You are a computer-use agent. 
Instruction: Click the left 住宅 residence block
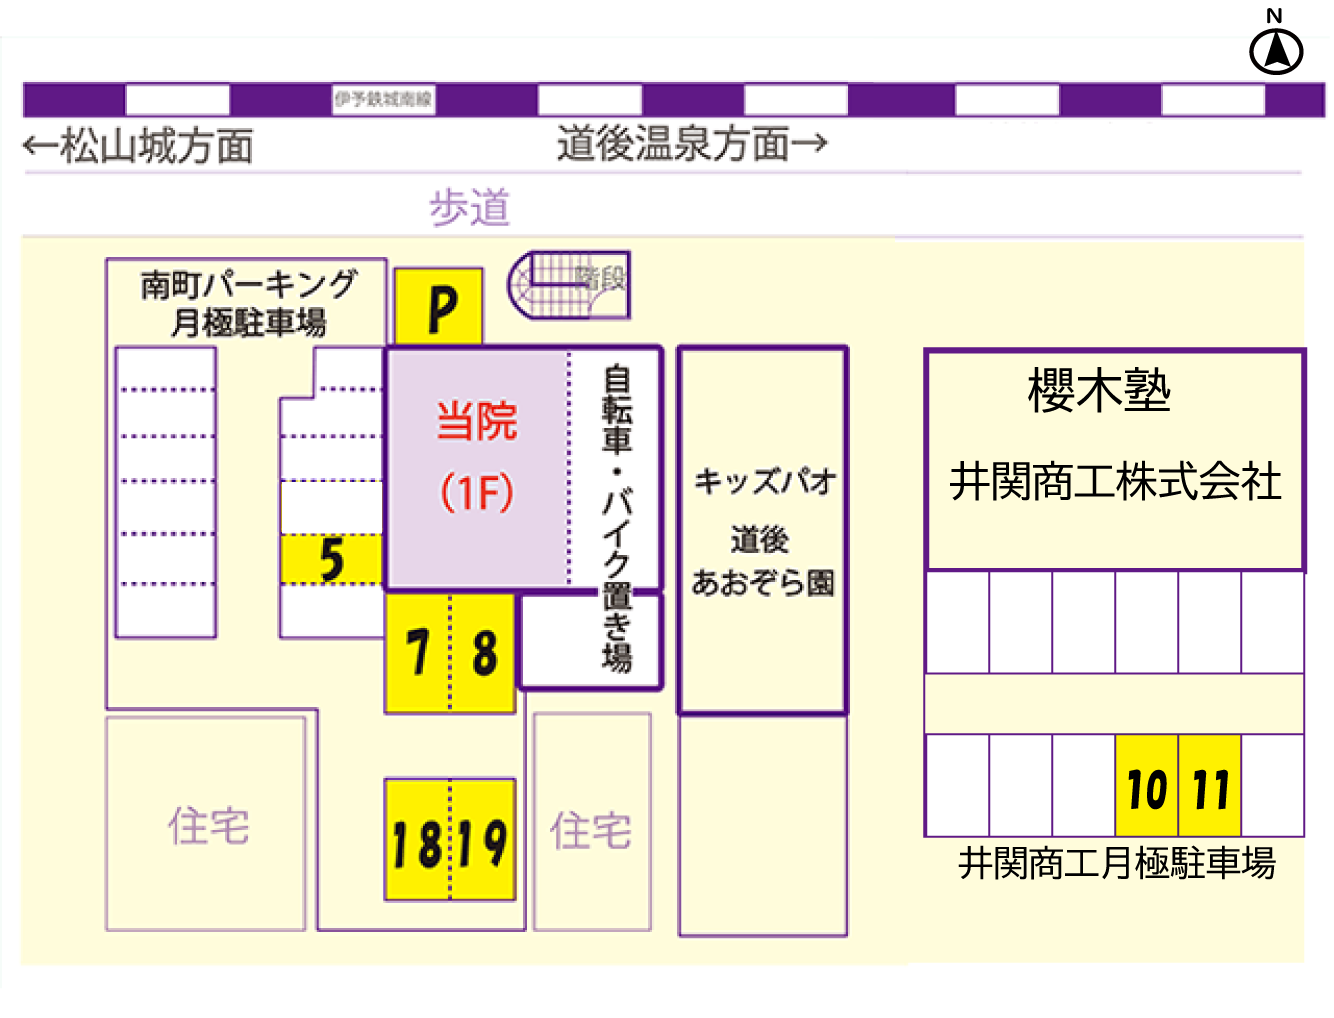pyautogui.click(x=207, y=825)
